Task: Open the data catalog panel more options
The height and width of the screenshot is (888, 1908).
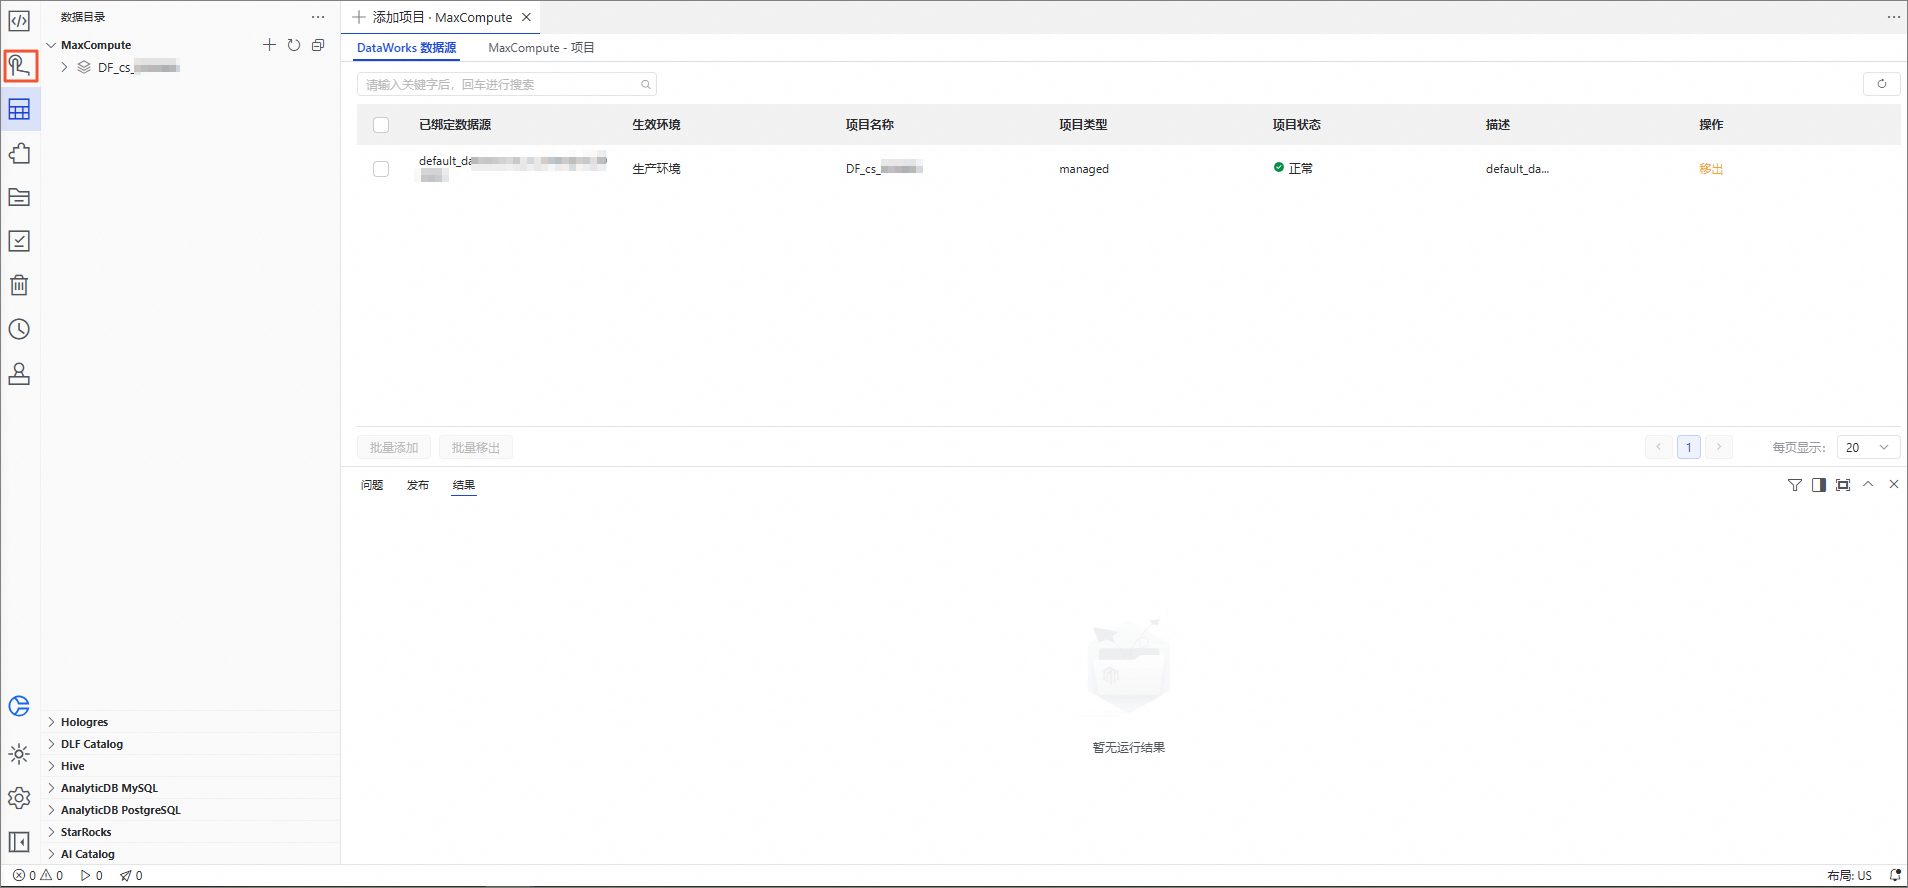Action: coord(318,17)
